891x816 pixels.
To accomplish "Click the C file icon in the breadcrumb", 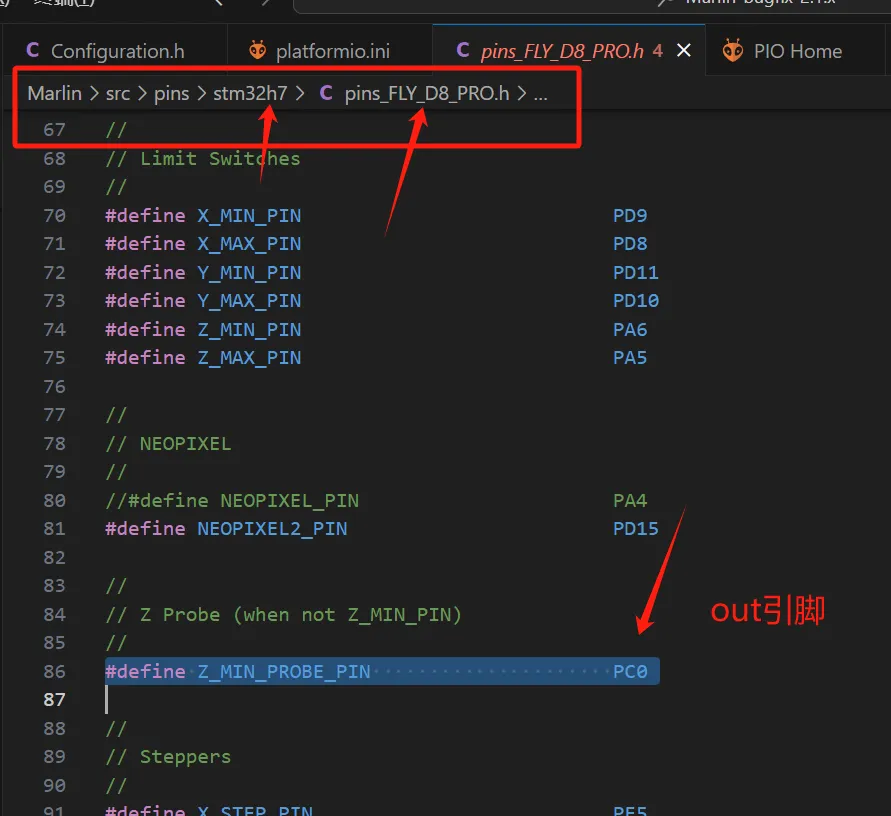I will pyautogui.click(x=326, y=94).
